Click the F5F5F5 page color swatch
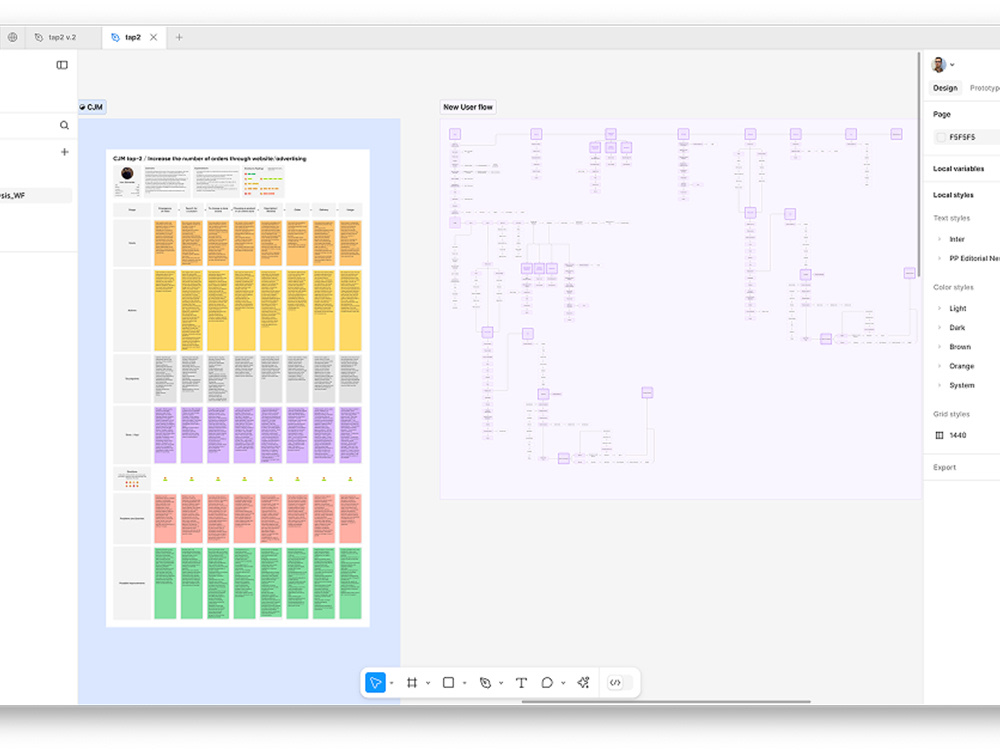Image resolution: width=1000 pixels, height=750 pixels. [x=941, y=137]
